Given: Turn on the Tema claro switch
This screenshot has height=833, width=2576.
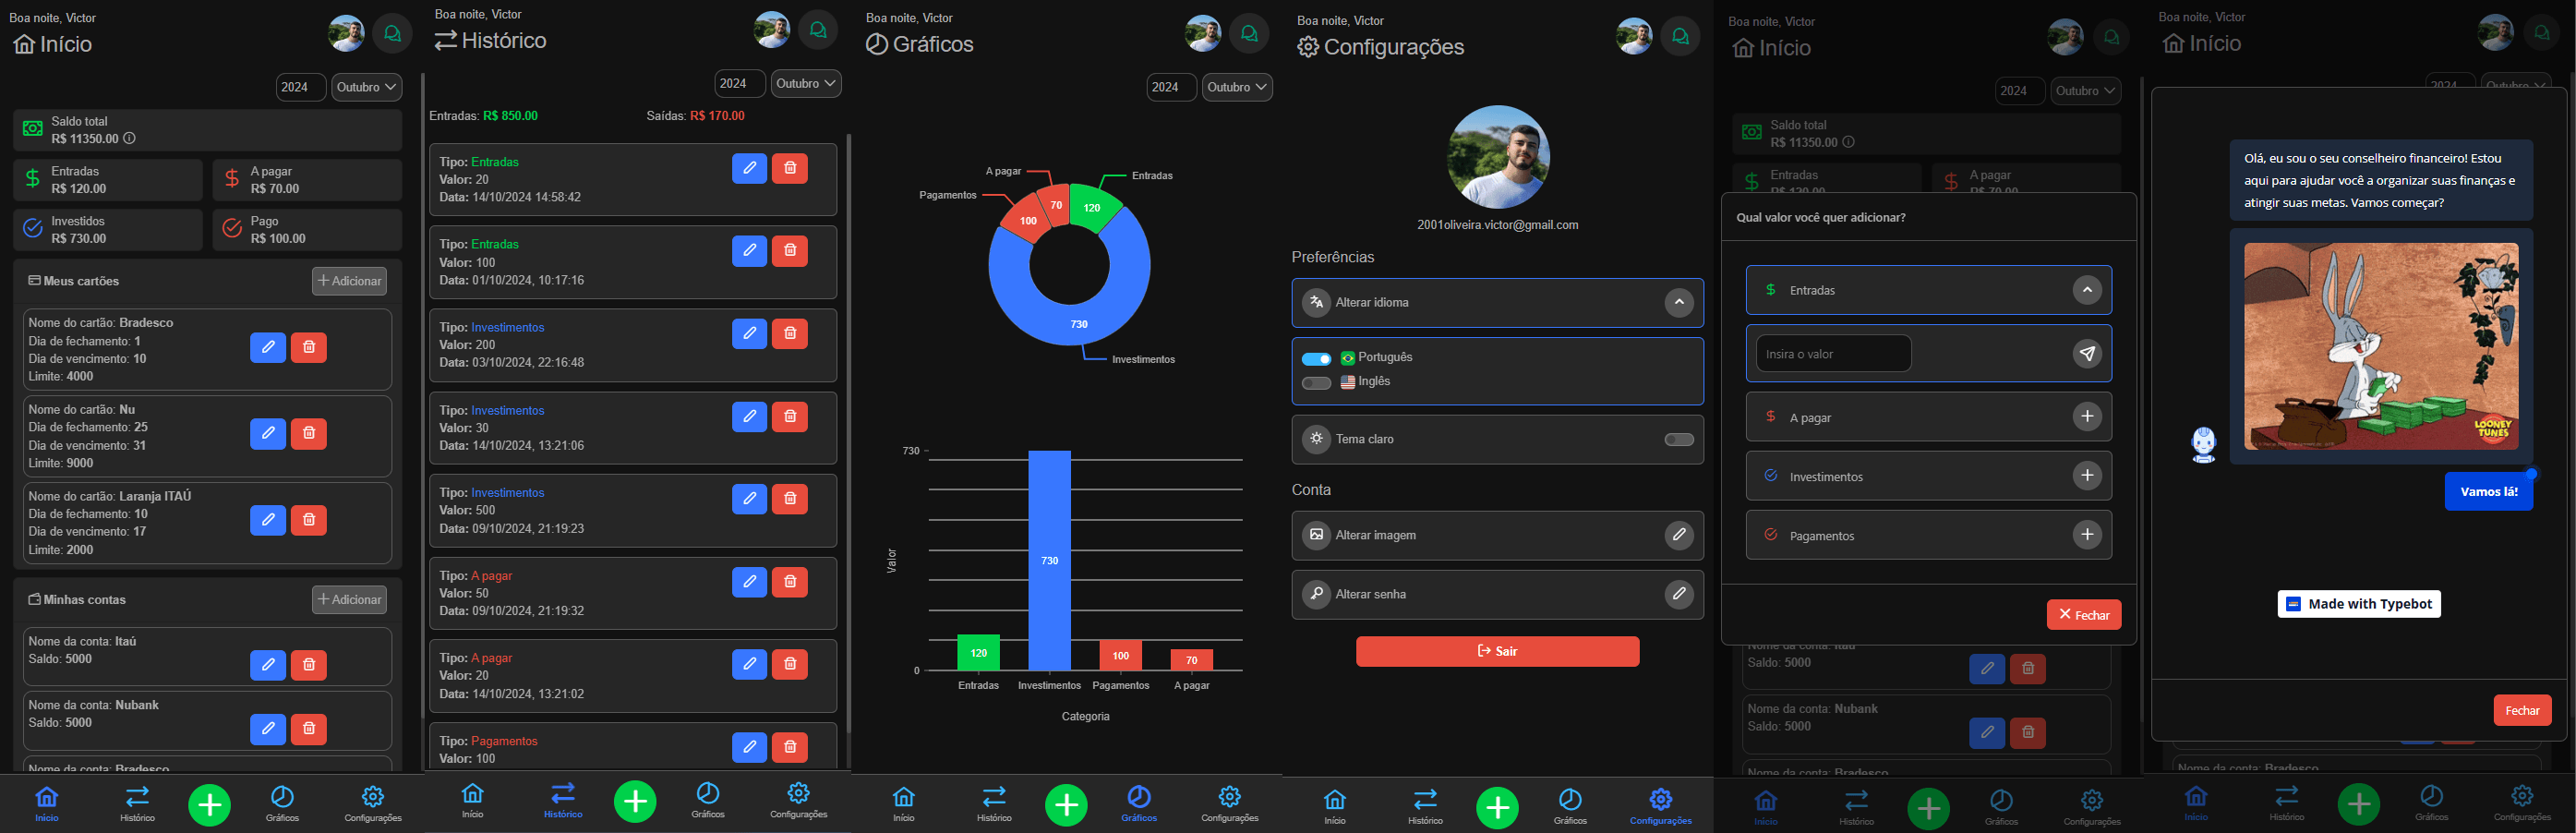Looking at the screenshot, I should (1679, 439).
